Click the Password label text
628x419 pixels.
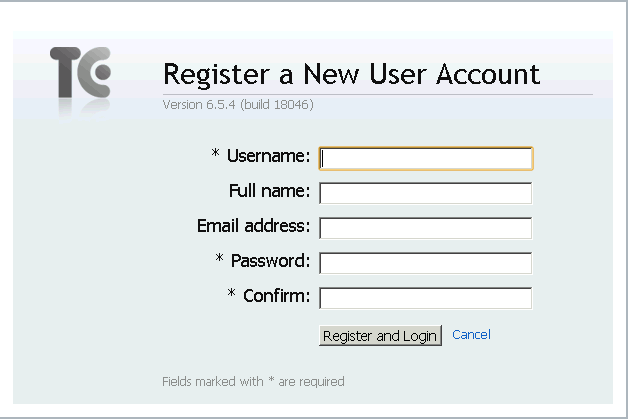click(x=270, y=261)
